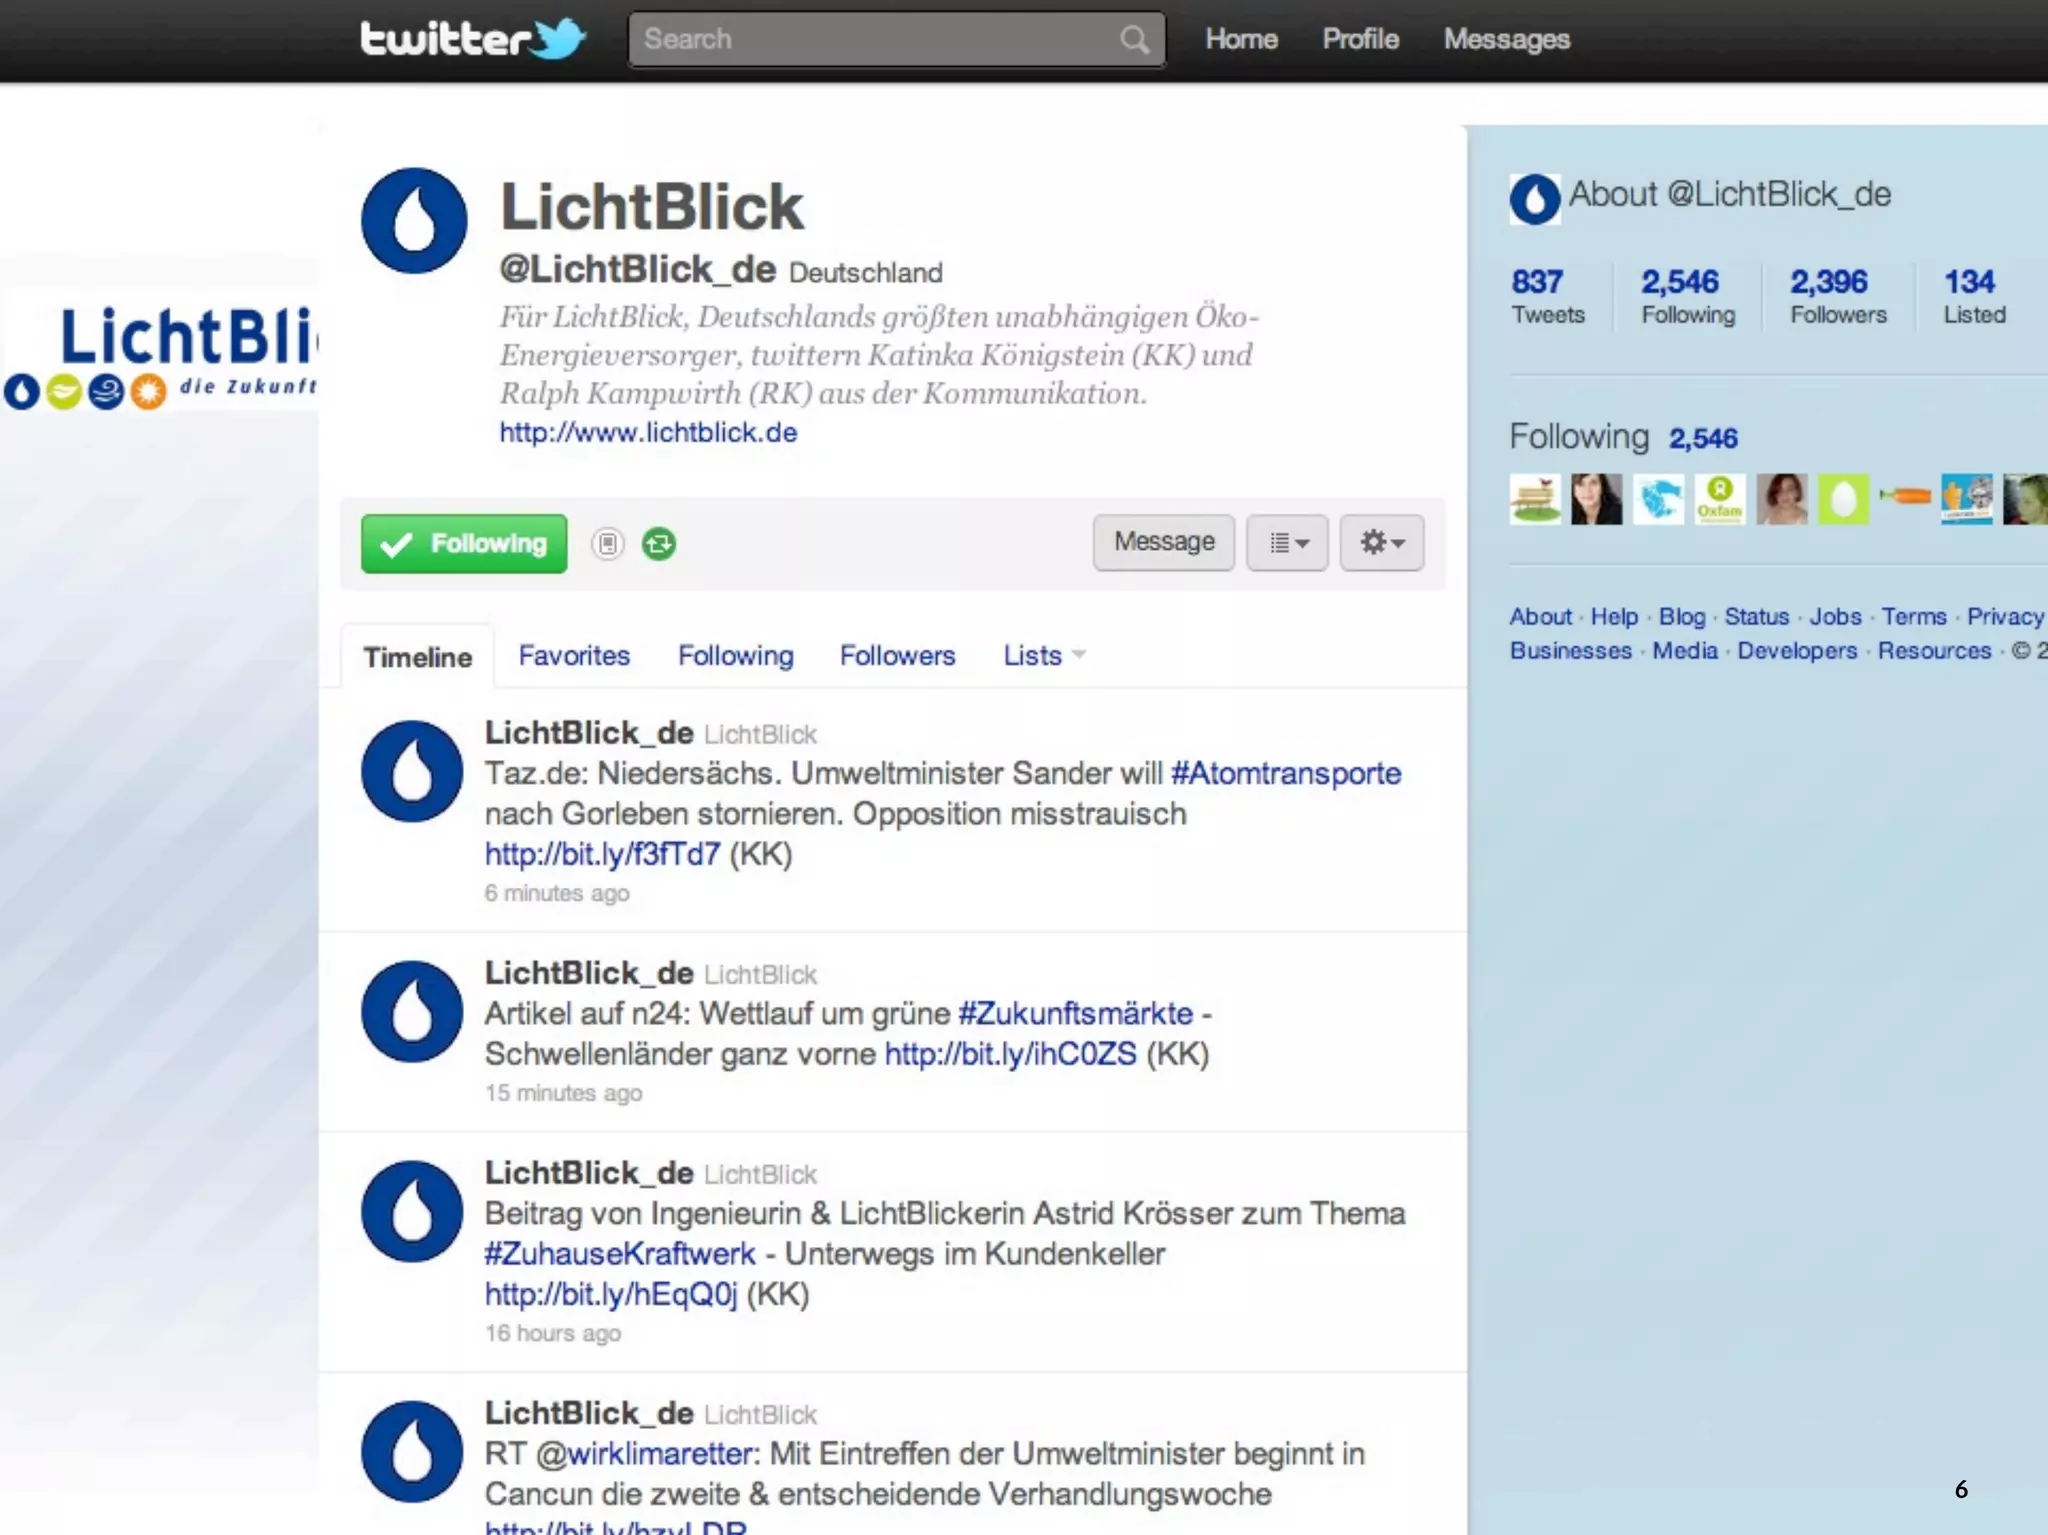Open the lists dropdown button

coord(1287,543)
